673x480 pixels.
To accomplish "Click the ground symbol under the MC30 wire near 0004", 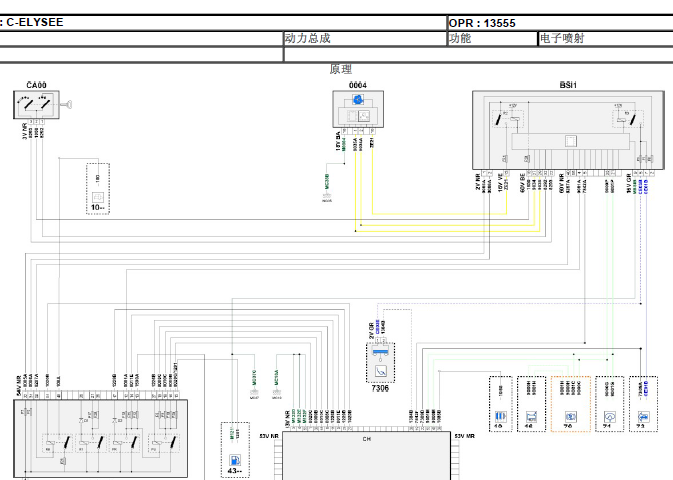I will click(327, 197).
